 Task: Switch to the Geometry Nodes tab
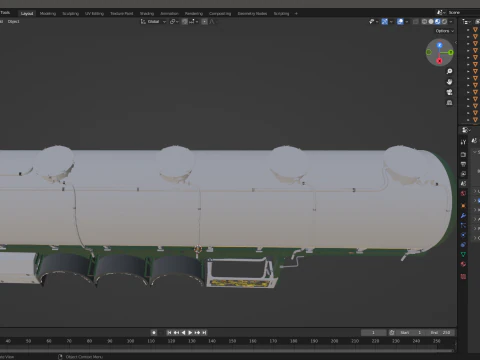pos(252,14)
